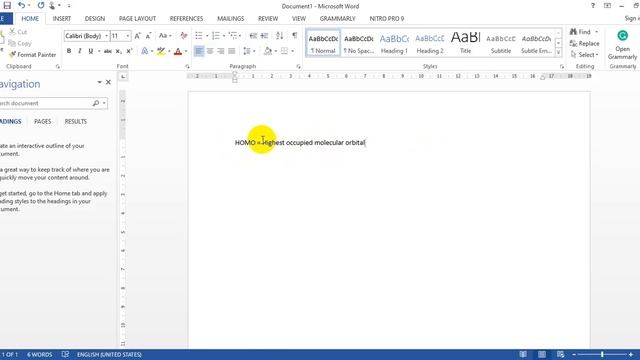640x360 pixels.
Task: Close the Navigation pane
Action: [x=108, y=82]
